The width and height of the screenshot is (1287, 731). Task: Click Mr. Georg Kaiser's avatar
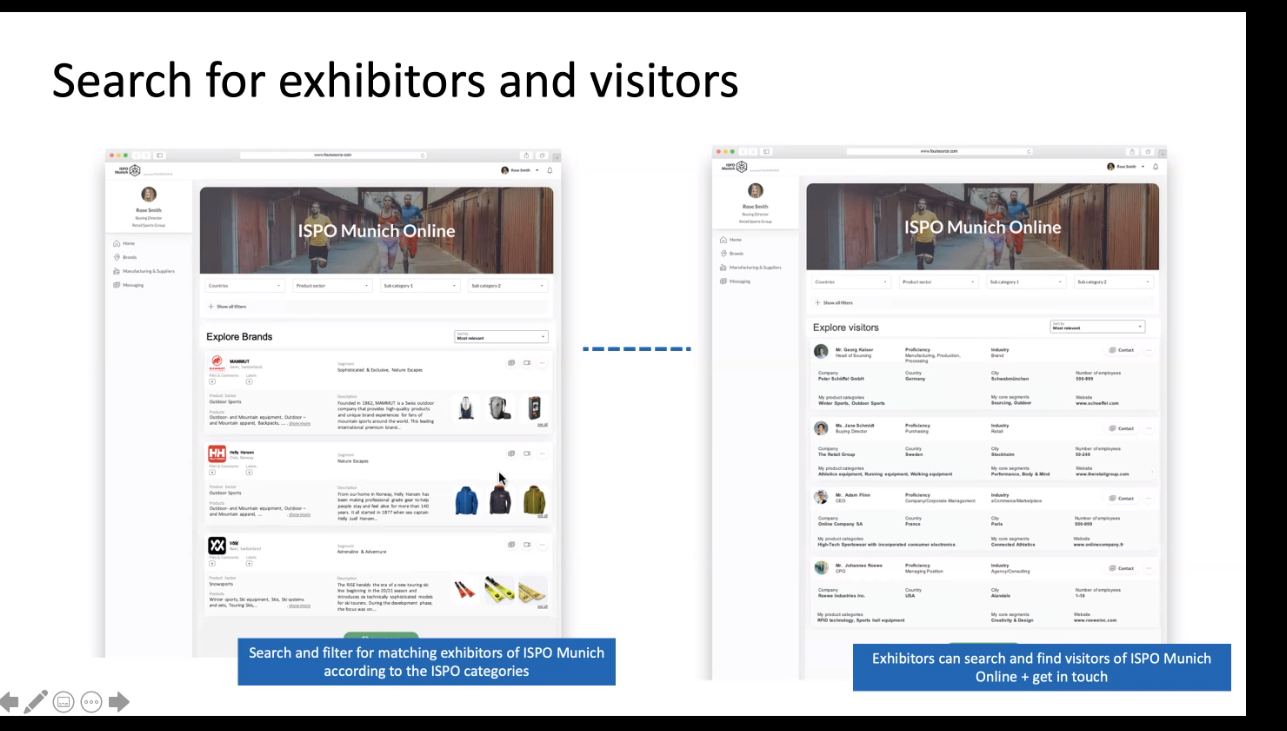pyautogui.click(x=821, y=351)
